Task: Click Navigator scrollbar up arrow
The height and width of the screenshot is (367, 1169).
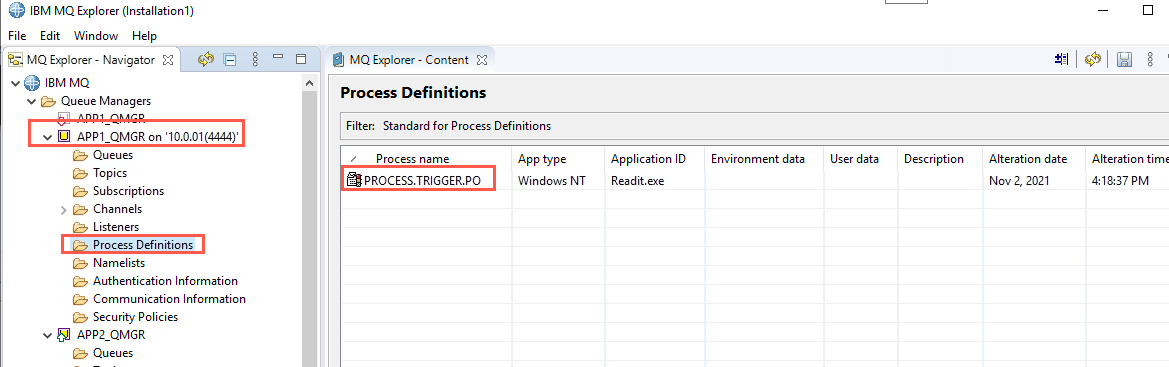Action: coord(309,84)
